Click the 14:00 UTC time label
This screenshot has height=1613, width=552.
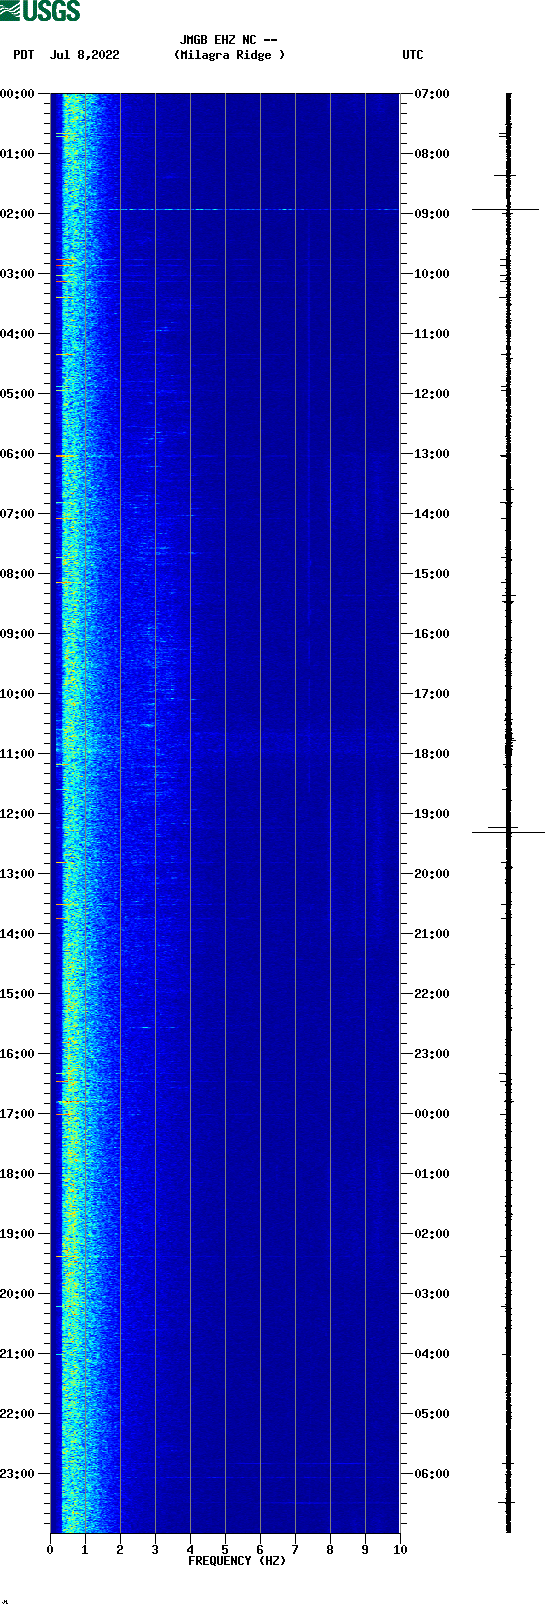432,514
